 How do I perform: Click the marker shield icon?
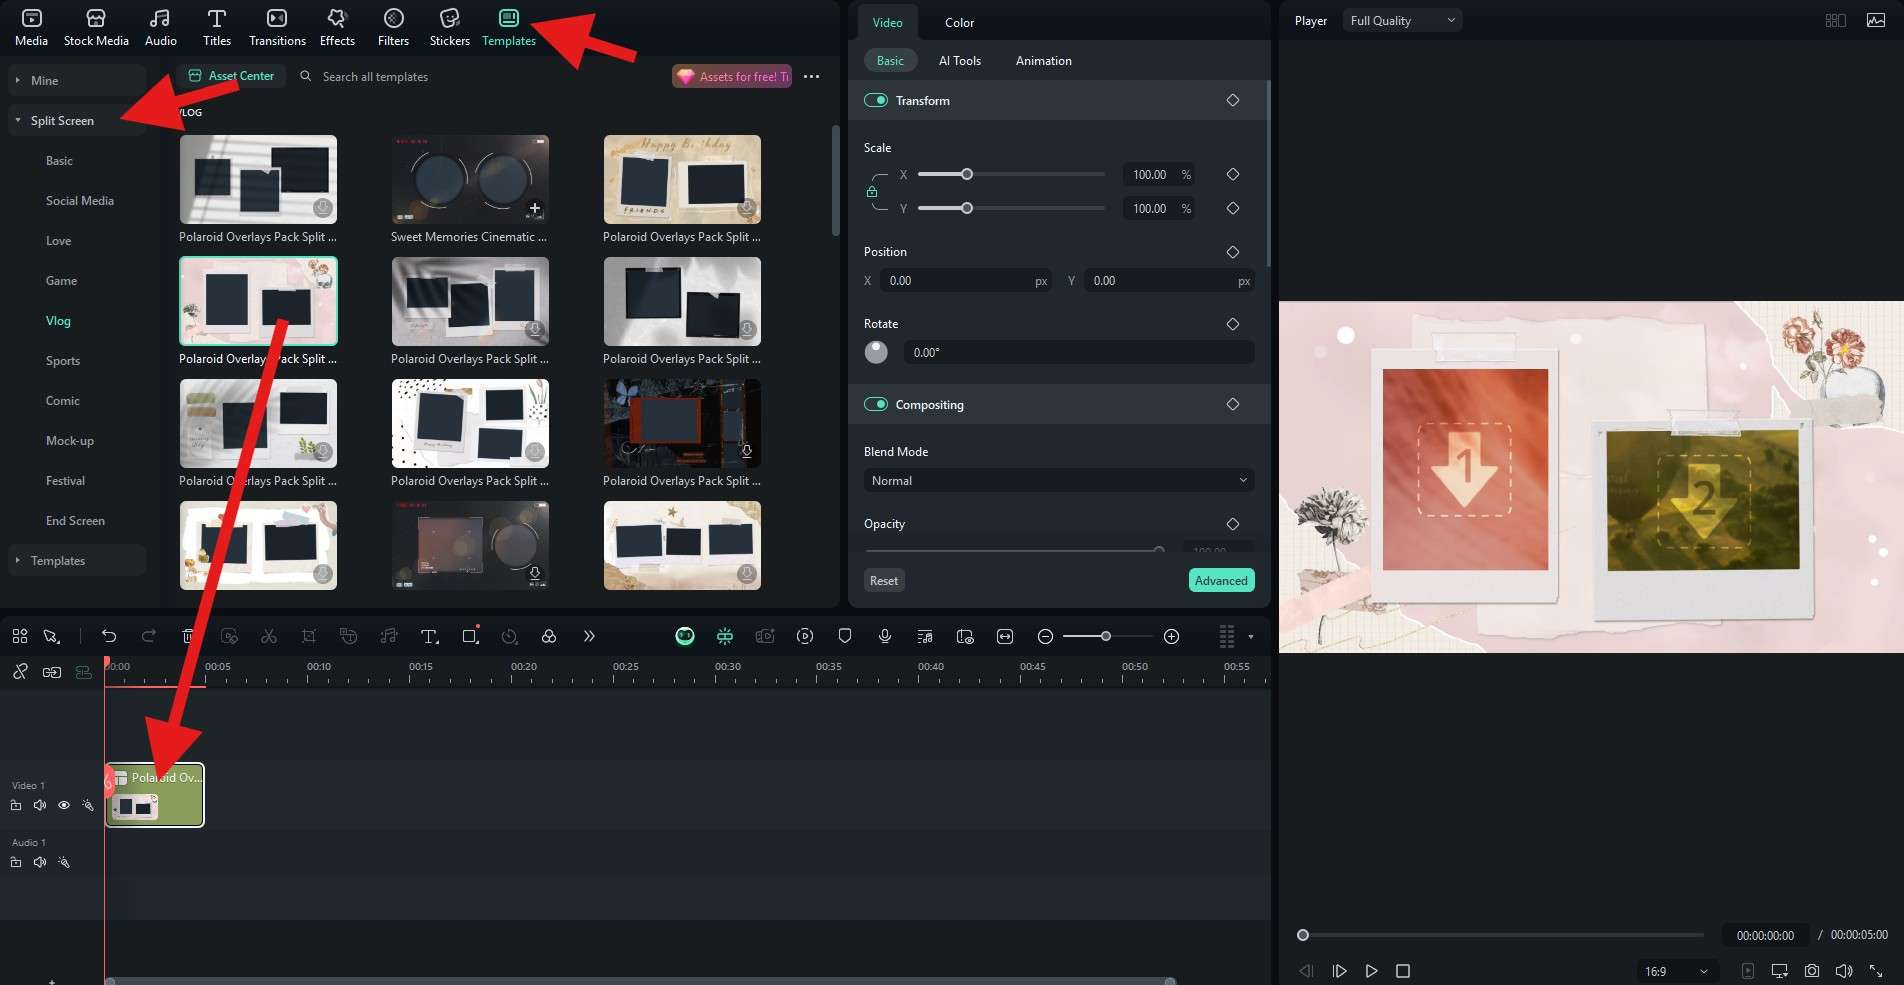coord(845,636)
